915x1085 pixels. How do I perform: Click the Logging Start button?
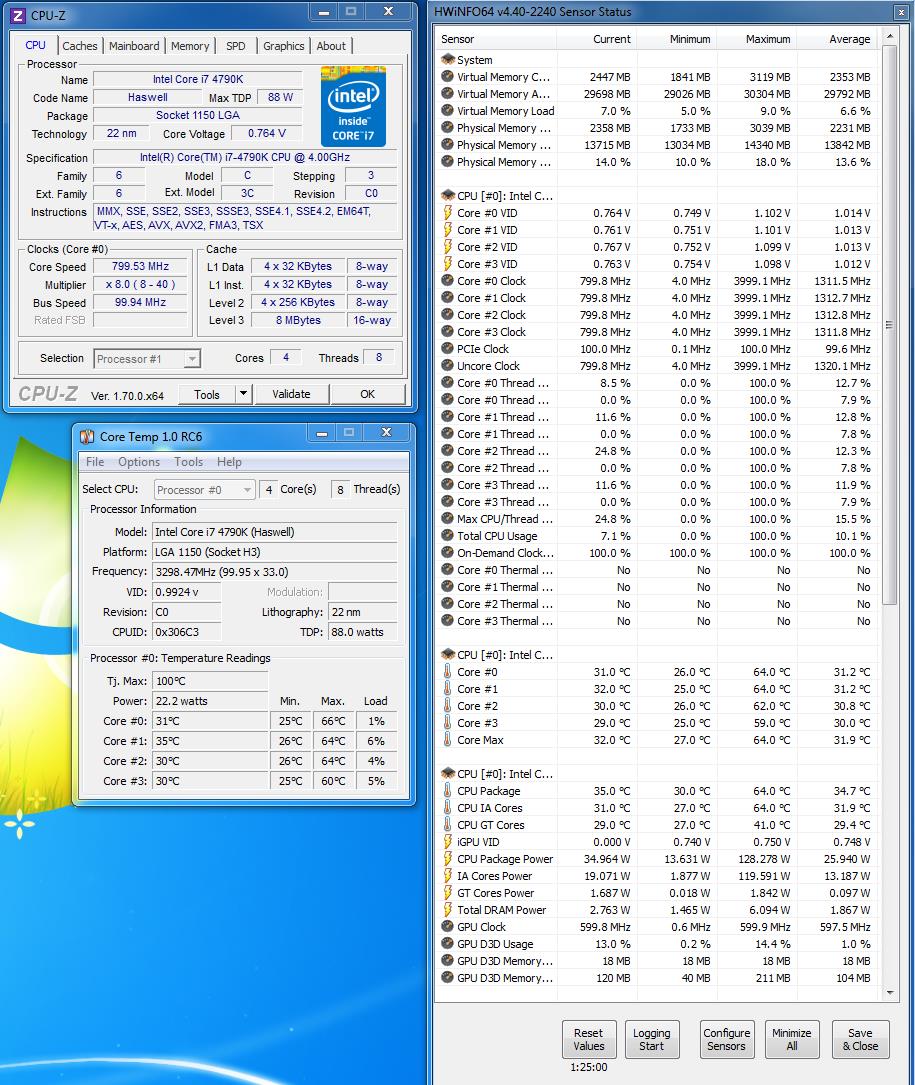point(651,1039)
